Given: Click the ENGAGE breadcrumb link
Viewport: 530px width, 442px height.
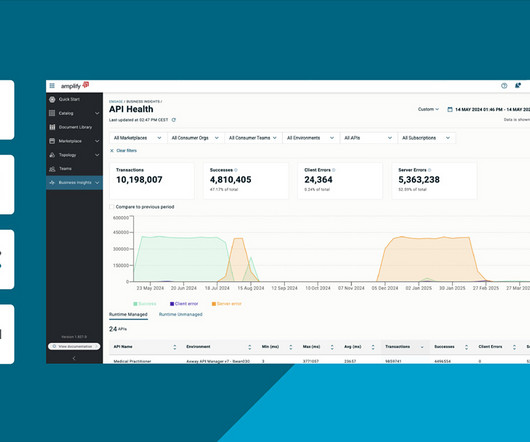Looking at the screenshot, I should coord(116,101).
